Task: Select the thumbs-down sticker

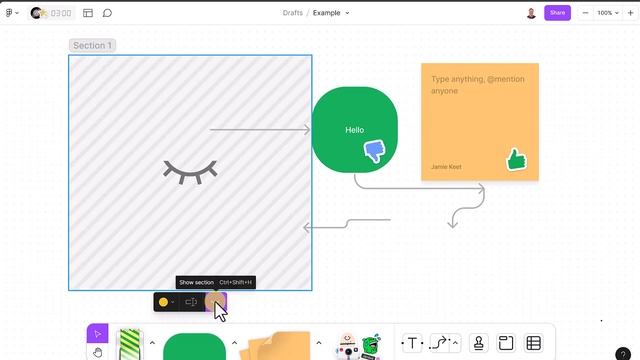Action: (x=374, y=151)
